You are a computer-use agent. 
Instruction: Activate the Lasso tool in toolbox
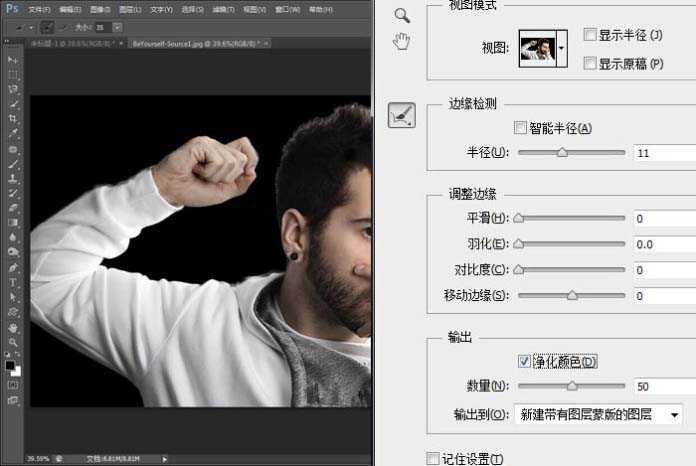(x=13, y=89)
